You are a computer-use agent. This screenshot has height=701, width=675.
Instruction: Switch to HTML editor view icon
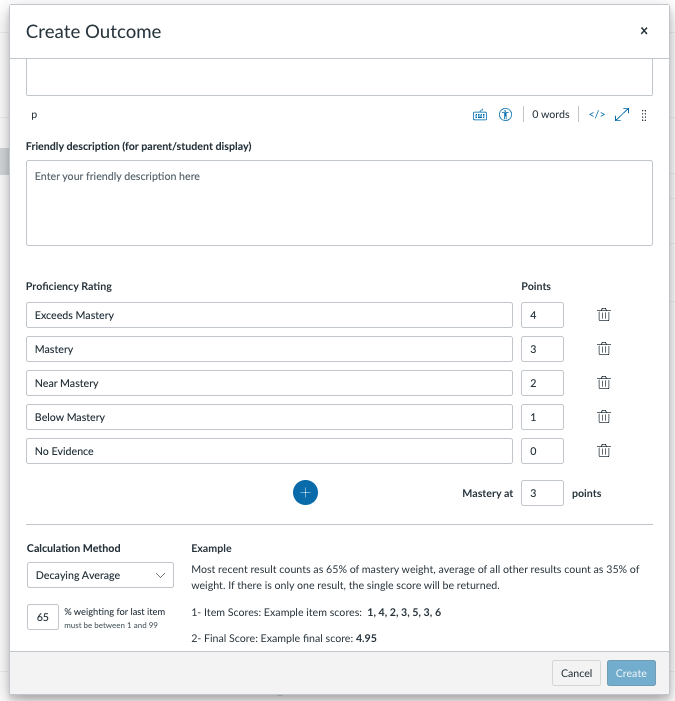pos(597,114)
